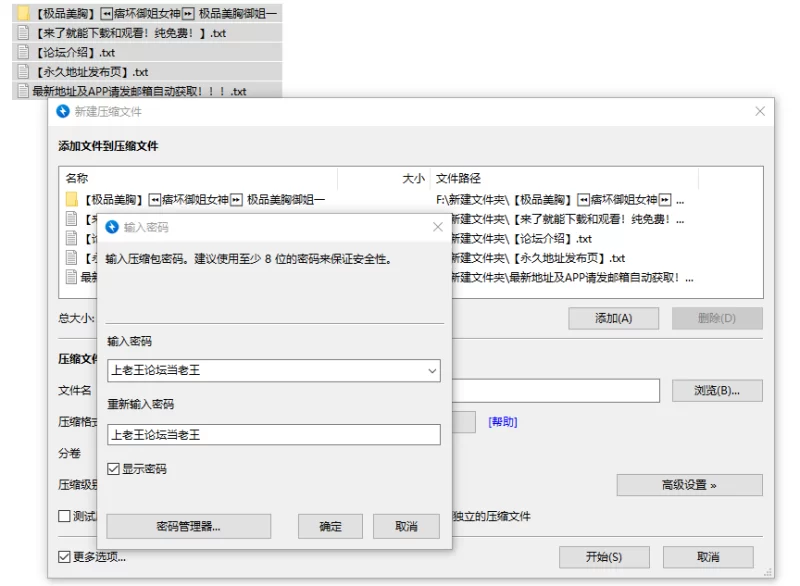The width and height of the screenshot is (800, 586).
Task: Click the 新建文件夹\【来了就能下载和观看 path cell
Action: pyautogui.click(x=568, y=219)
